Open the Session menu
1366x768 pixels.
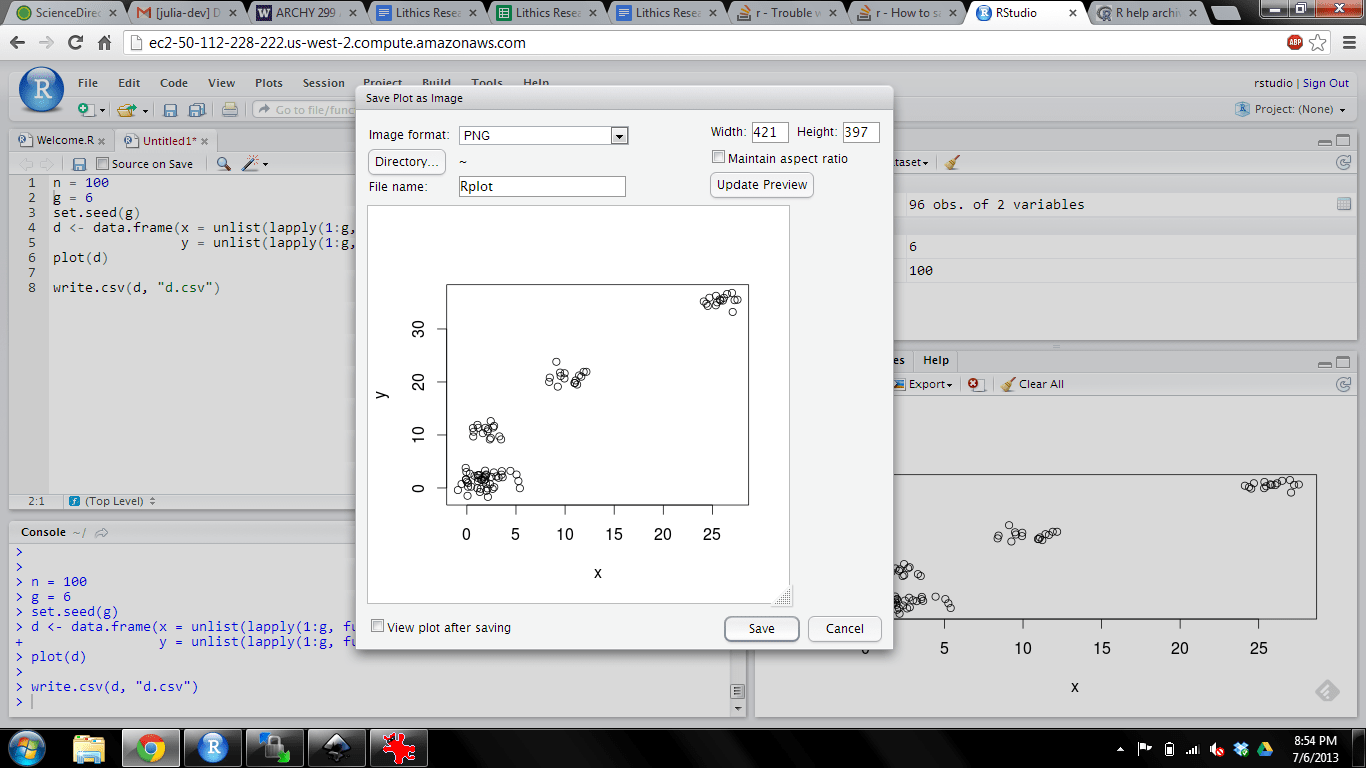(324, 83)
